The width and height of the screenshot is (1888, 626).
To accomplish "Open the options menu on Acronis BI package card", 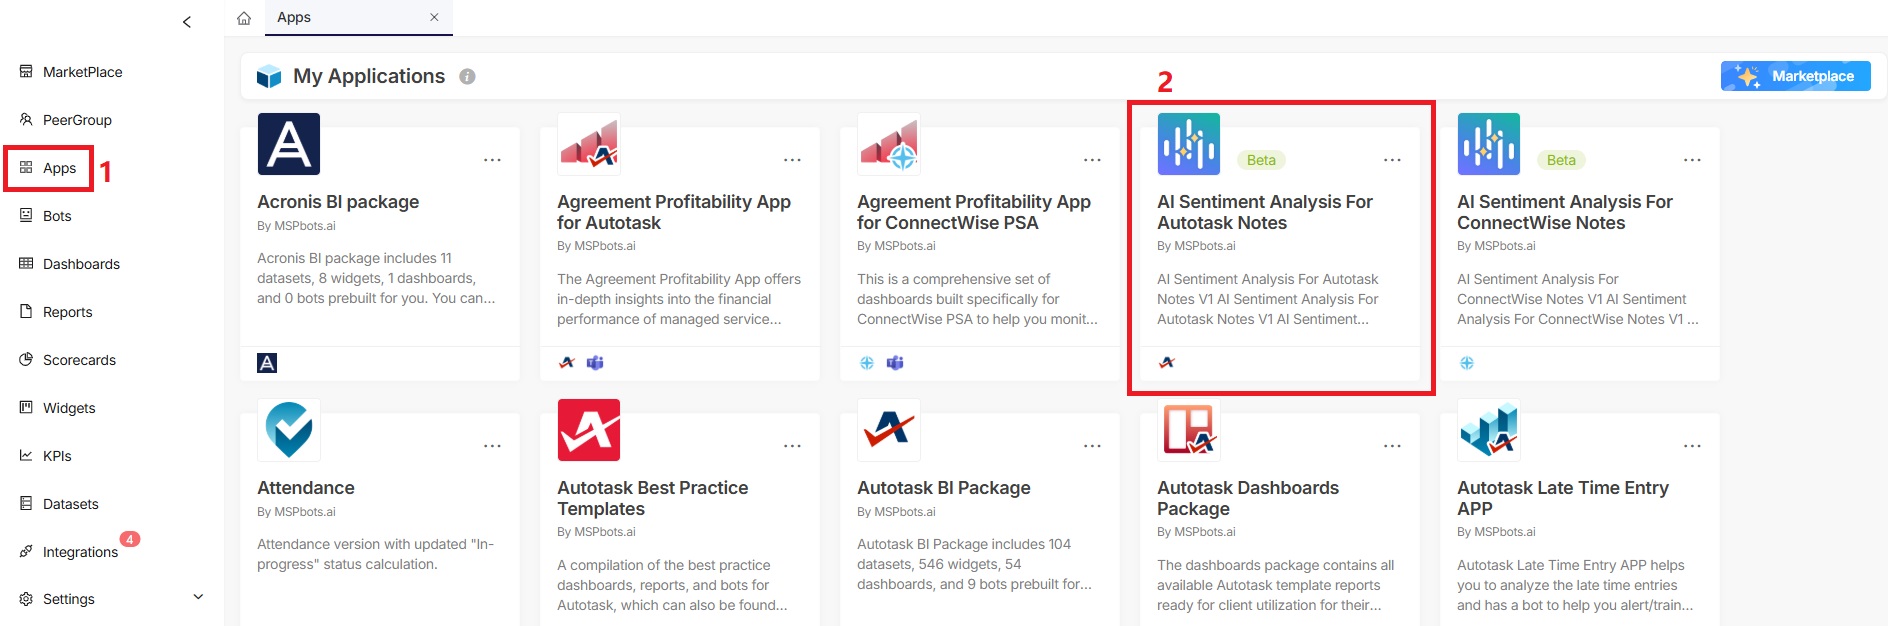I will pyautogui.click(x=492, y=159).
